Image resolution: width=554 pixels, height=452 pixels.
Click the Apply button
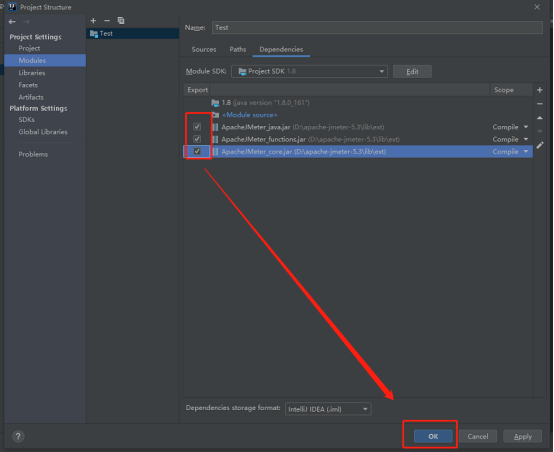tap(523, 436)
